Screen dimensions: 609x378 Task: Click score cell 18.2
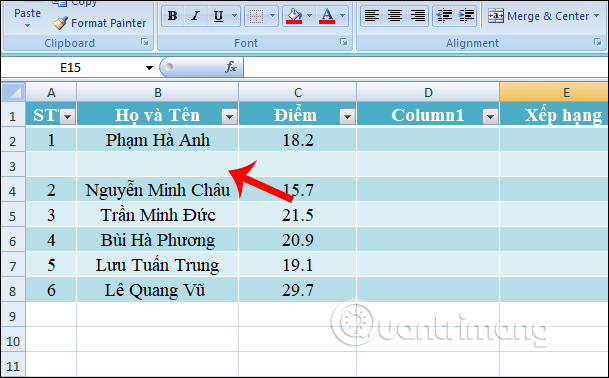point(298,140)
